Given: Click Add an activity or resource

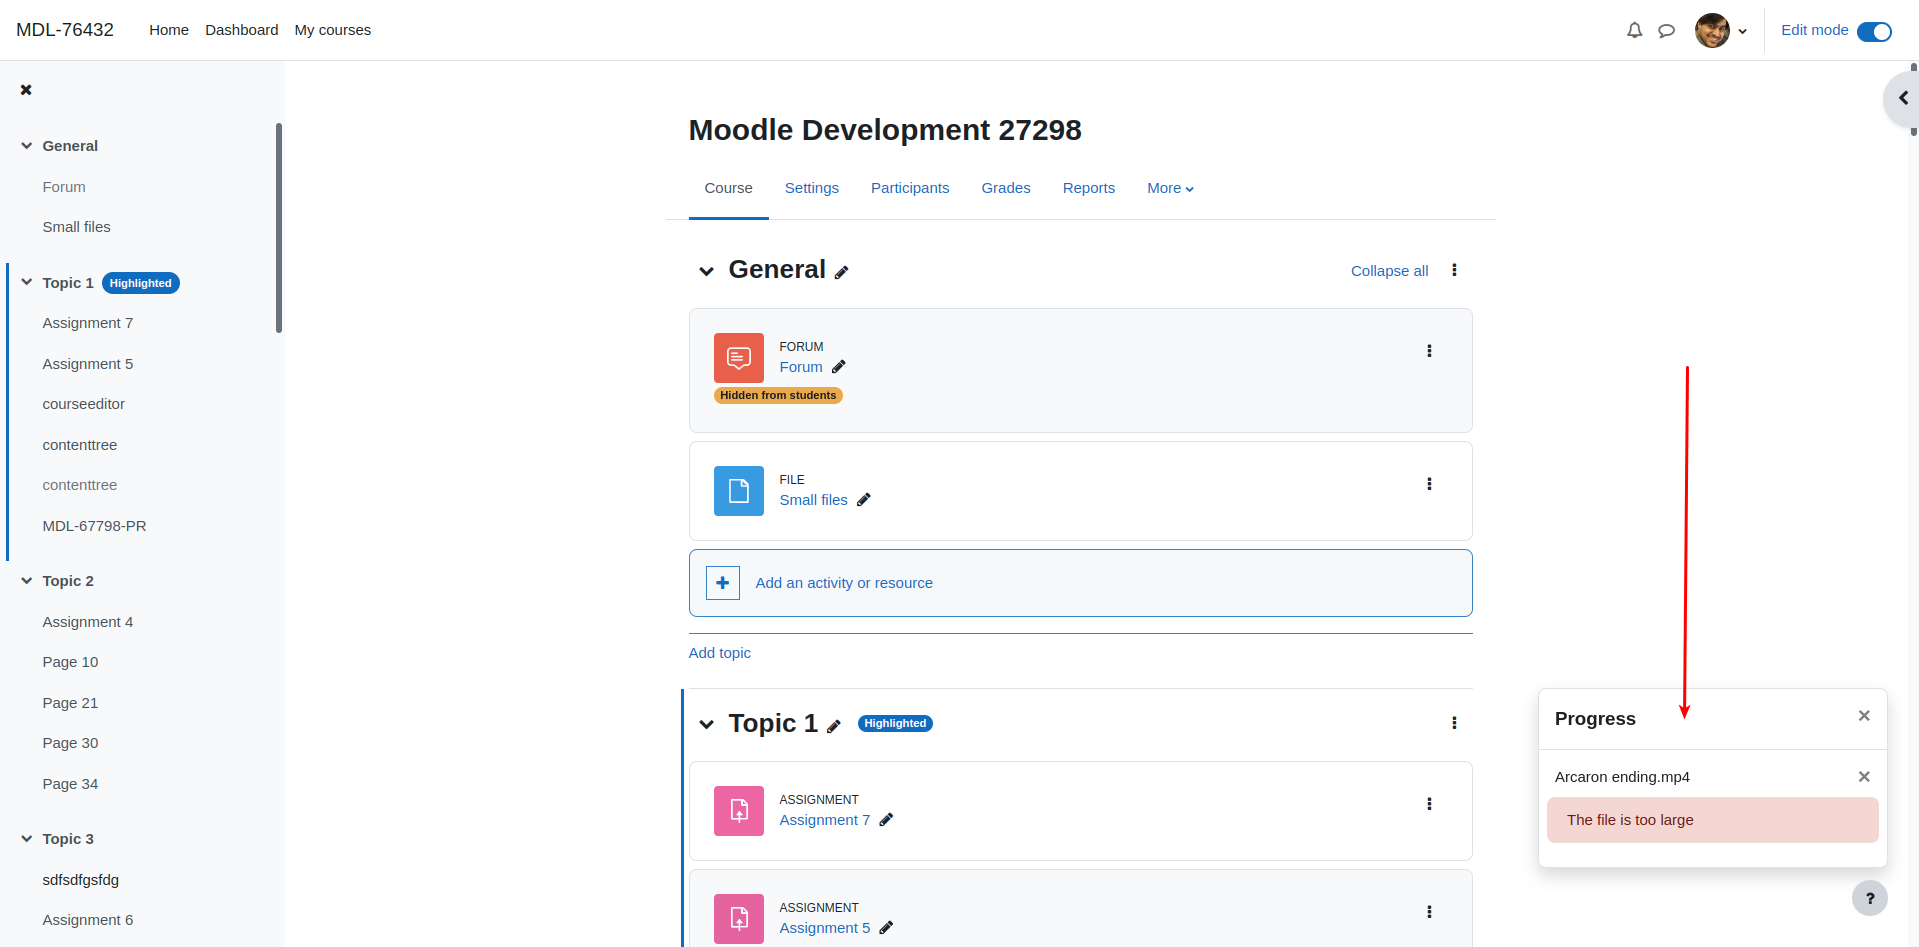Looking at the screenshot, I should click(x=844, y=583).
